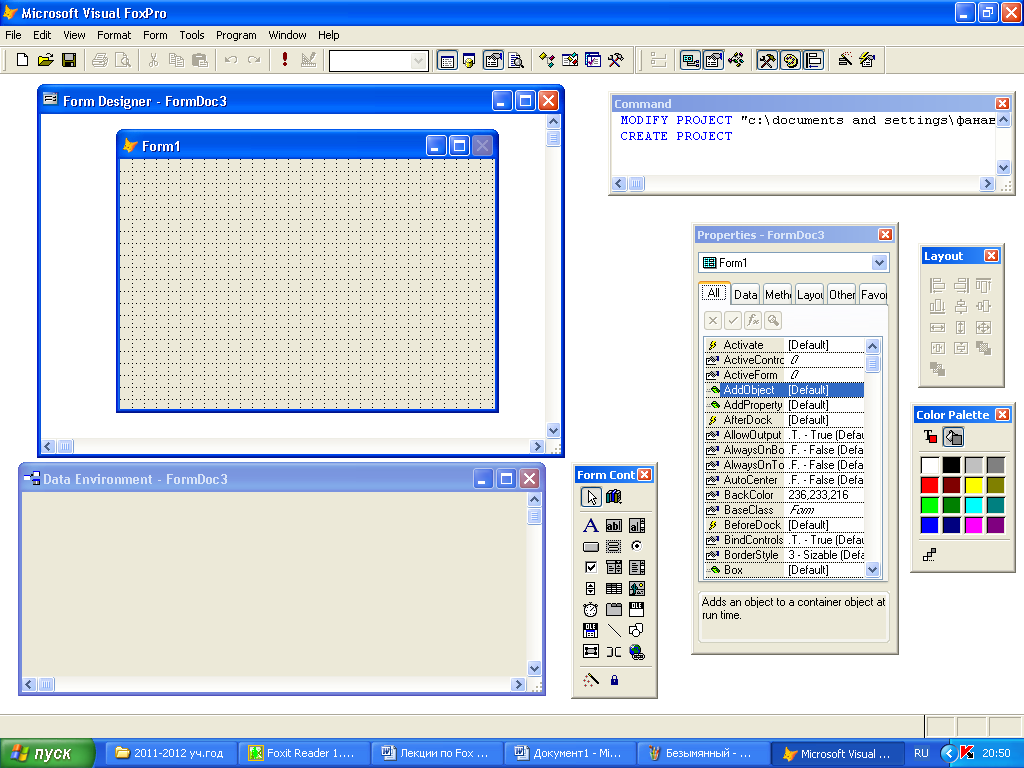Screen dimensions: 1024x768
Task: Select the Command Button control tool
Action: tap(590, 547)
